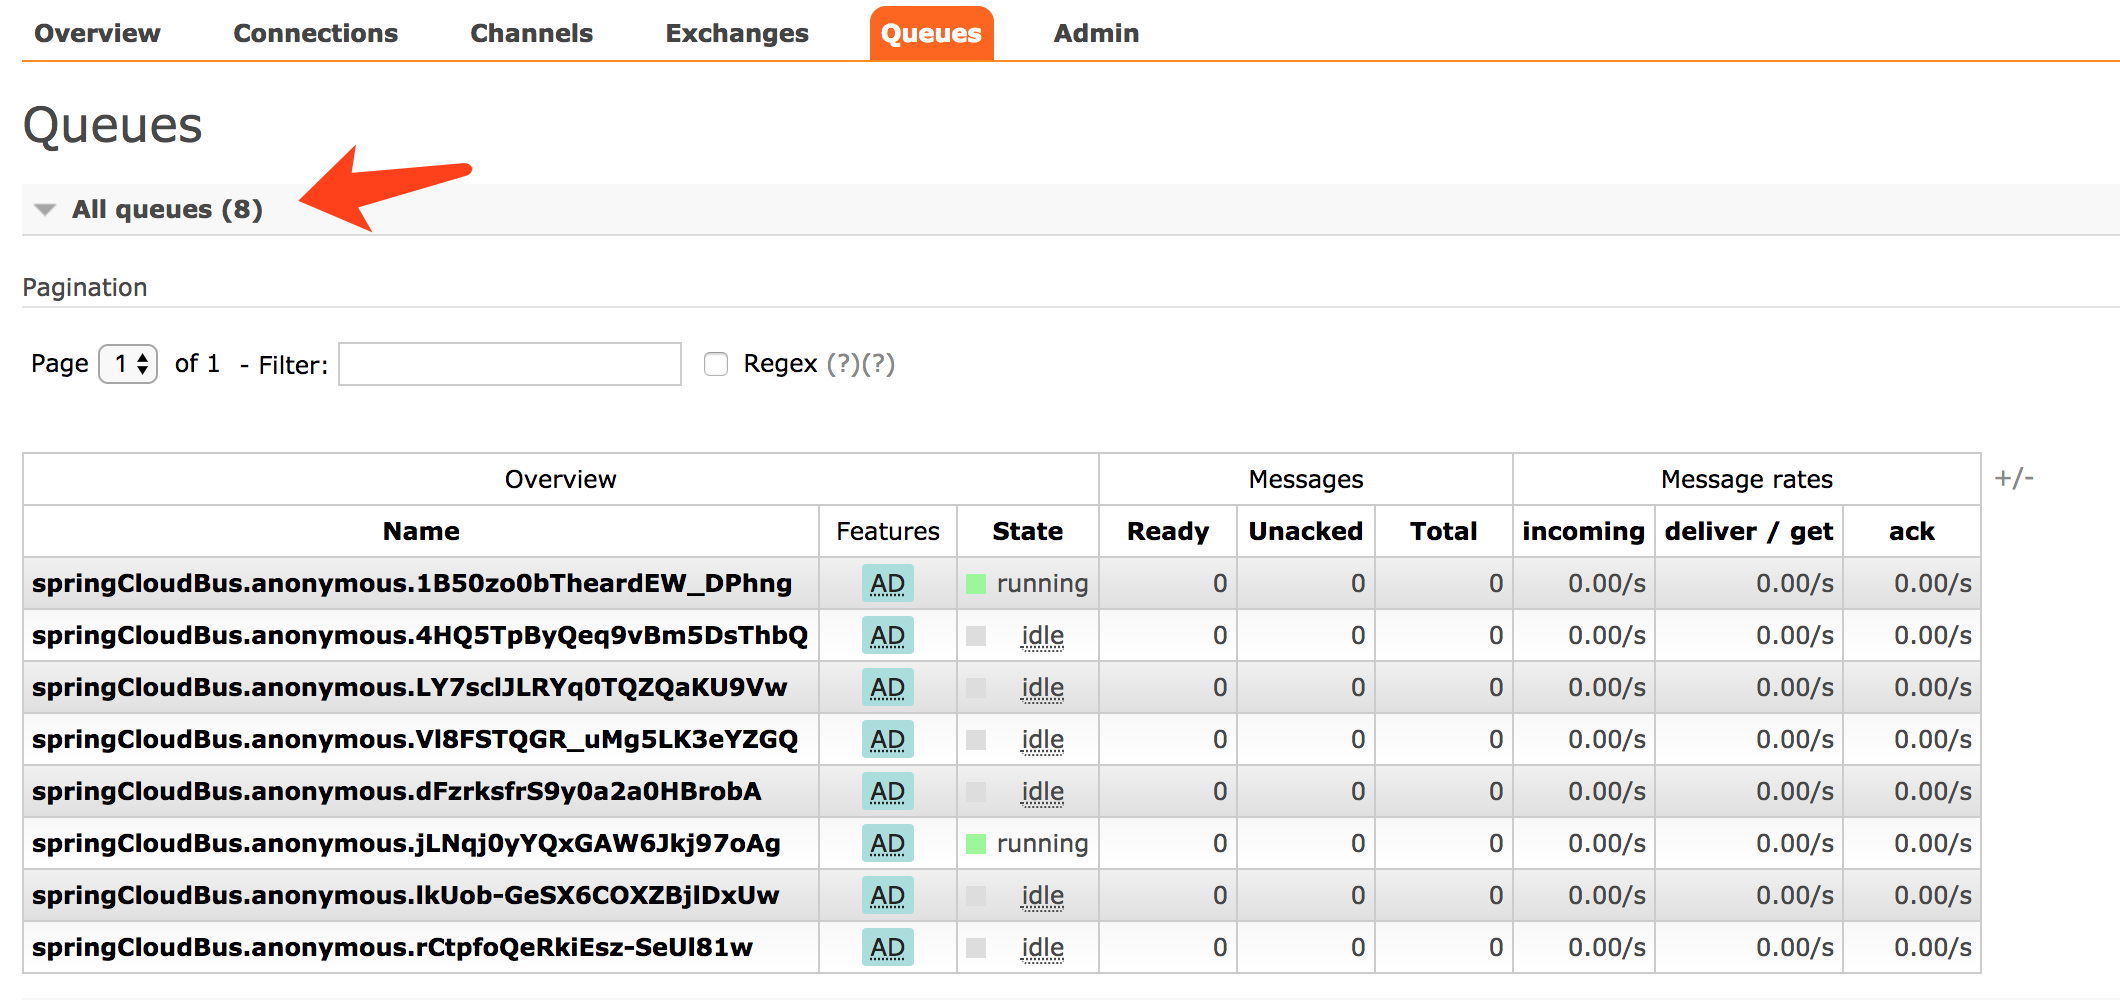Switch to the Connections tab
The height and width of the screenshot is (1000, 2120).
(315, 33)
